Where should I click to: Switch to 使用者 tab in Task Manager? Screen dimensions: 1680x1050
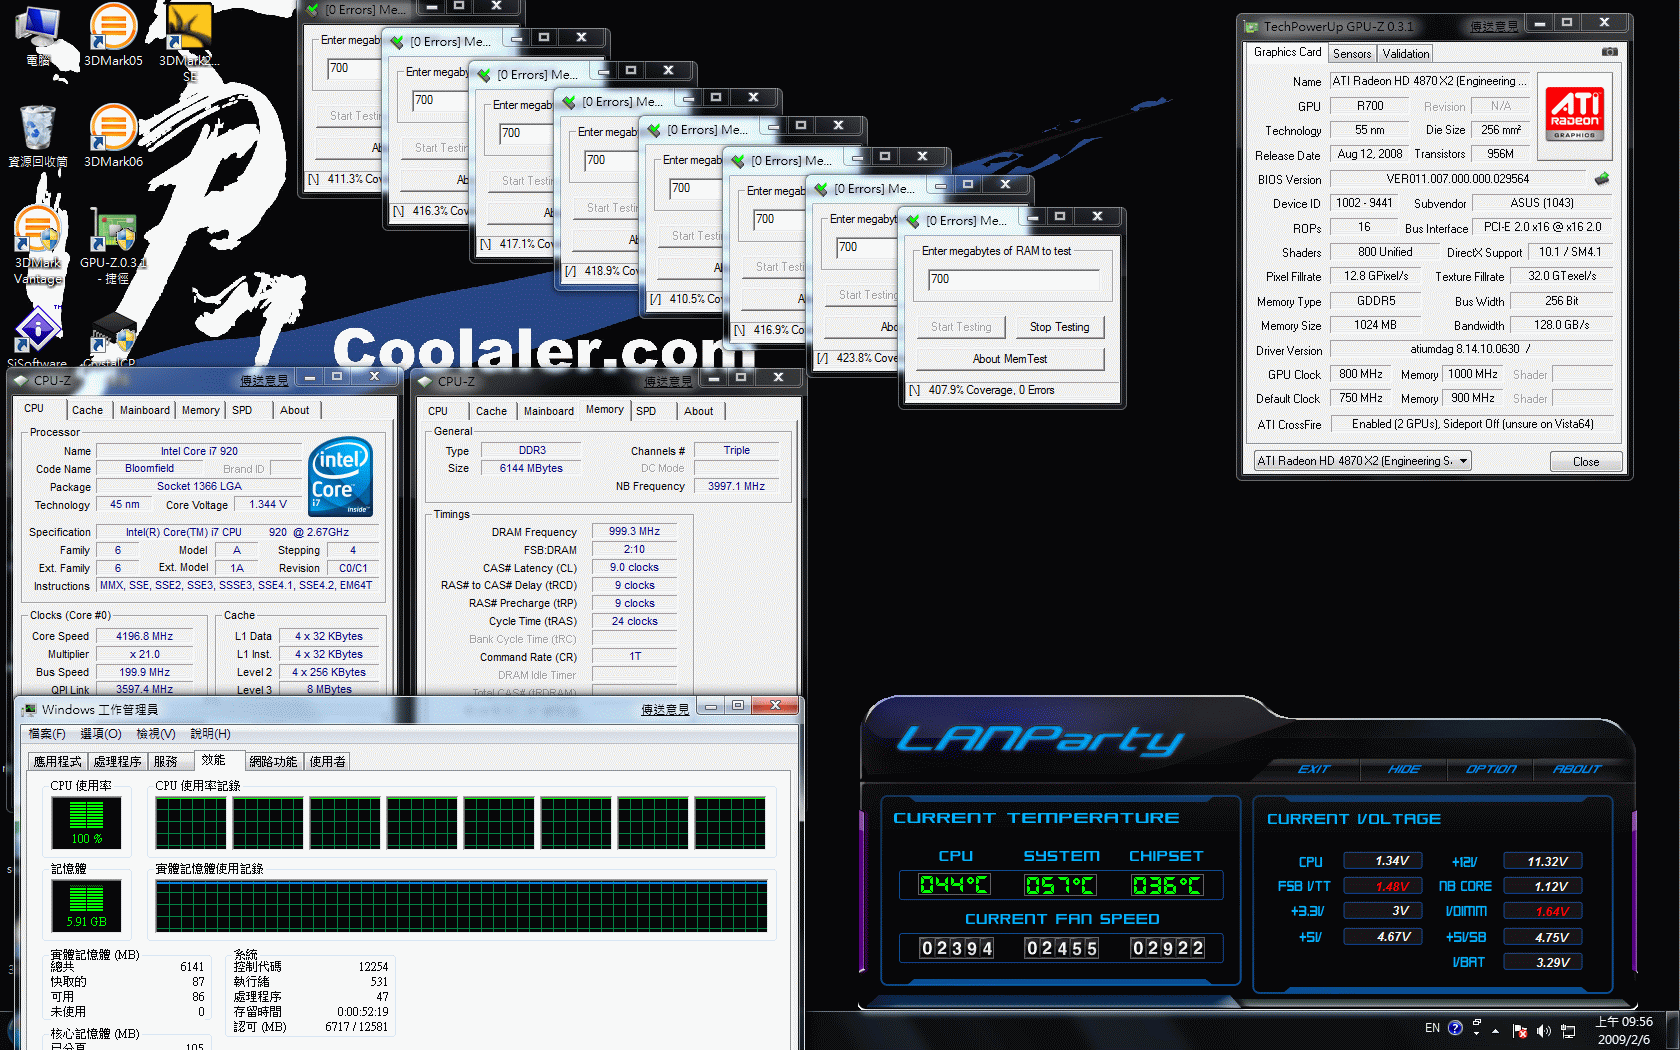tap(328, 762)
